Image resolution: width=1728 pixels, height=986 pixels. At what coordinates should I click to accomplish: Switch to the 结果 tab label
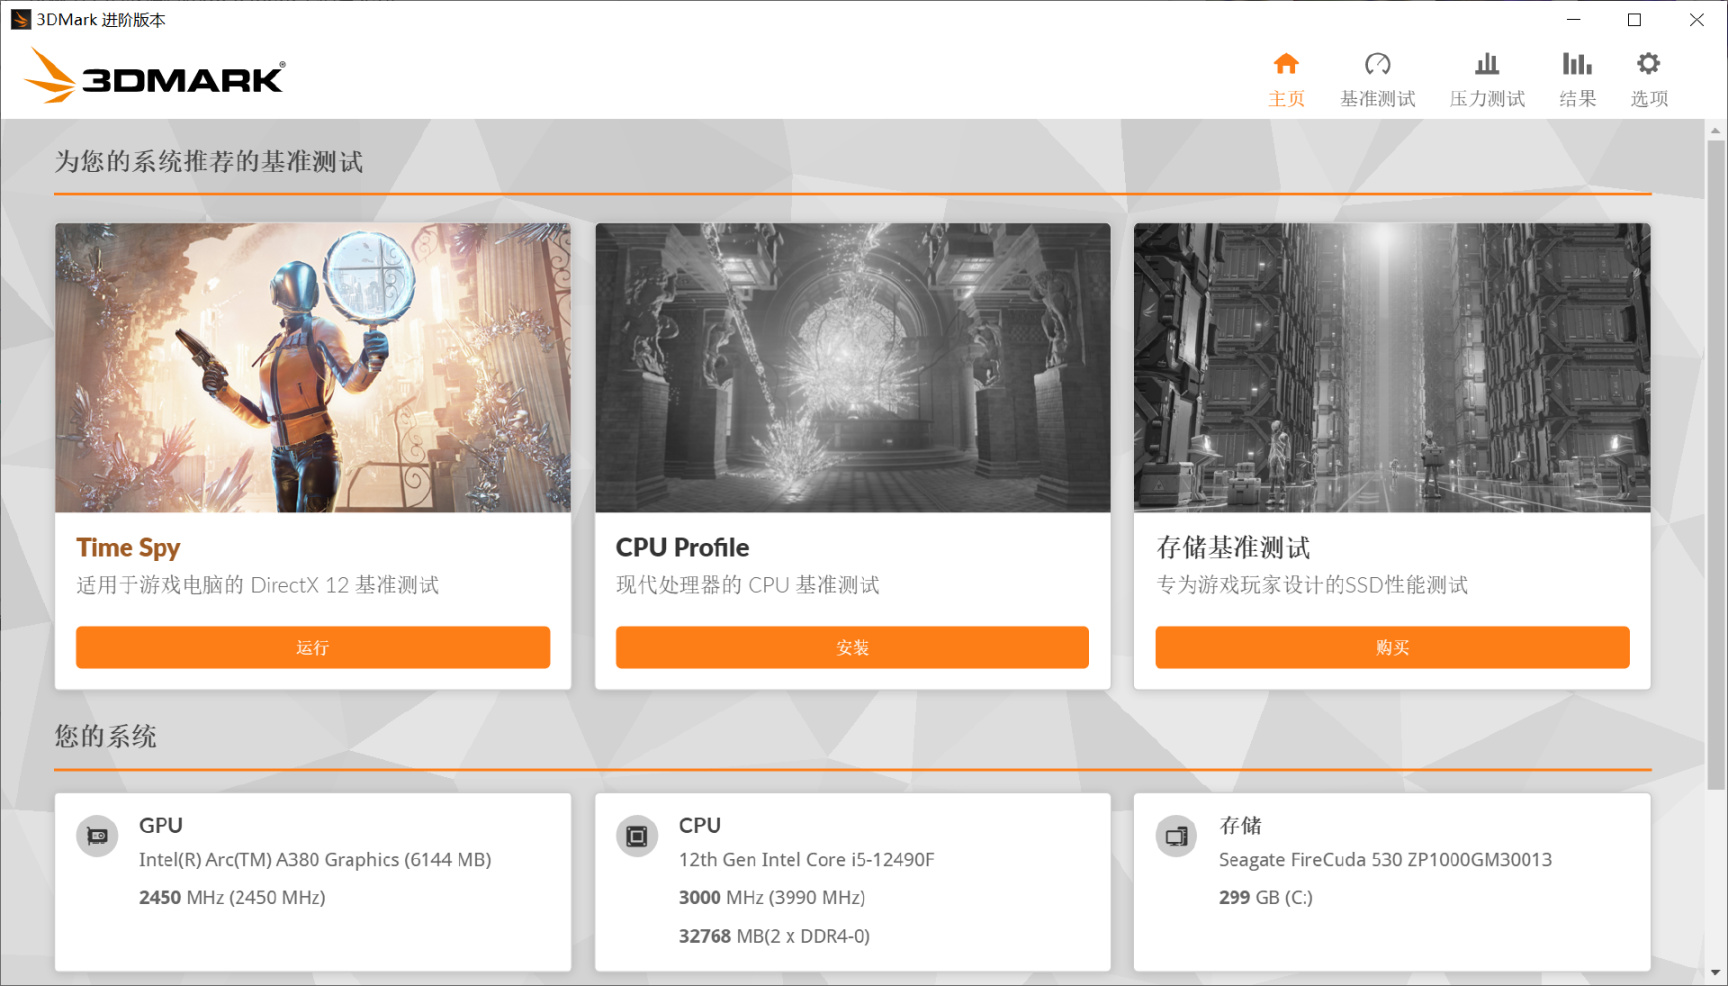pos(1577,99)
